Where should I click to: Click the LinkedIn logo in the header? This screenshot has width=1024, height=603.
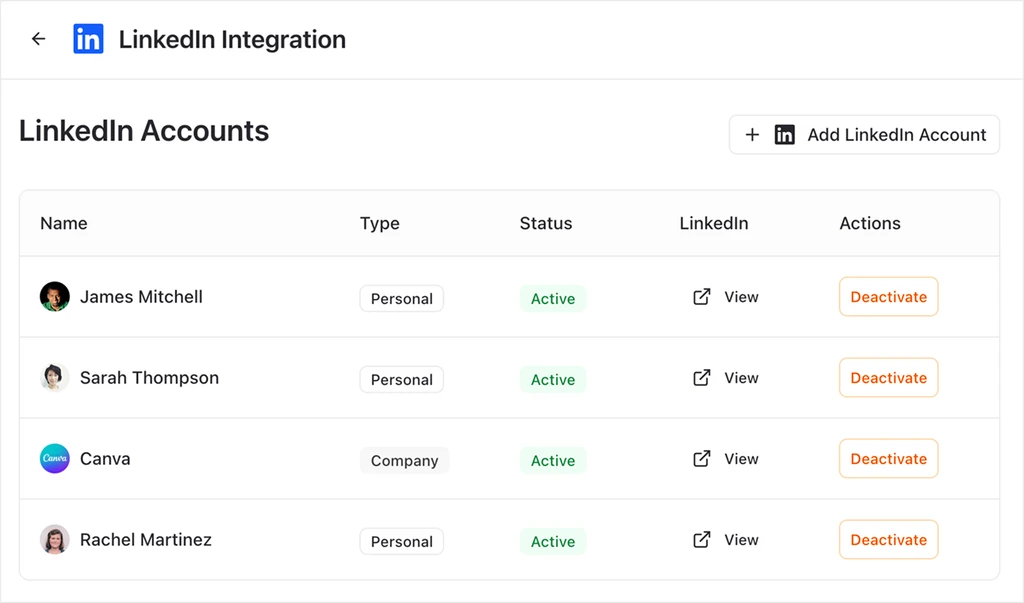coord(89,38)
